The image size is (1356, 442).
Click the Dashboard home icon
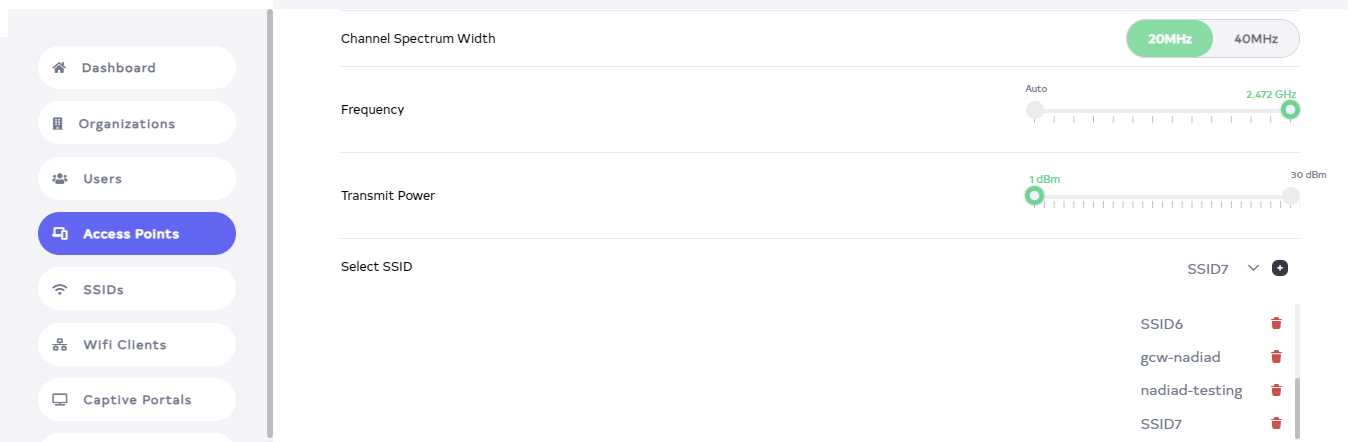click(x=60, y=68)
